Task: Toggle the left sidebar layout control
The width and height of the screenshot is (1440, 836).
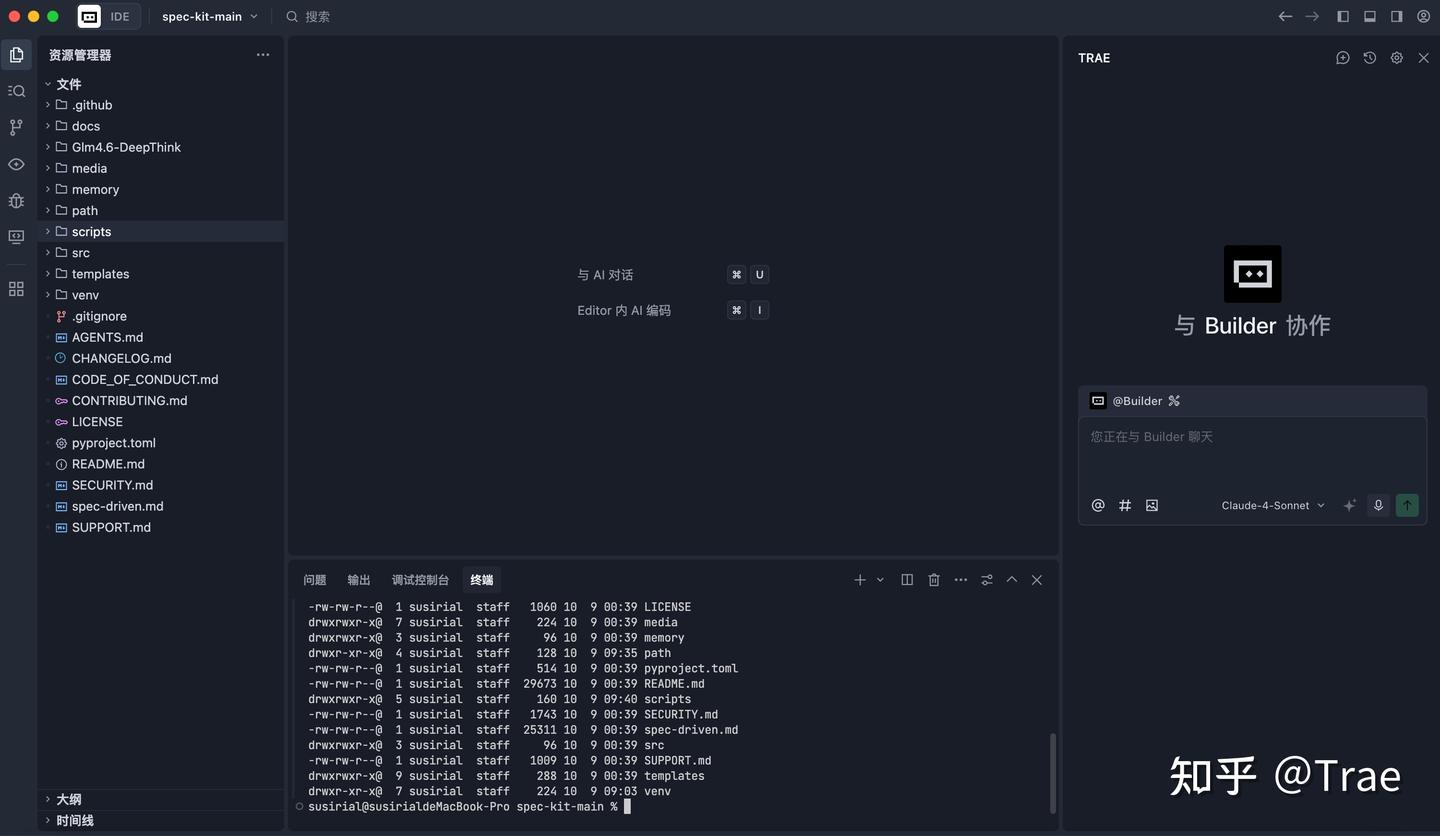Action: [1343, 16]
